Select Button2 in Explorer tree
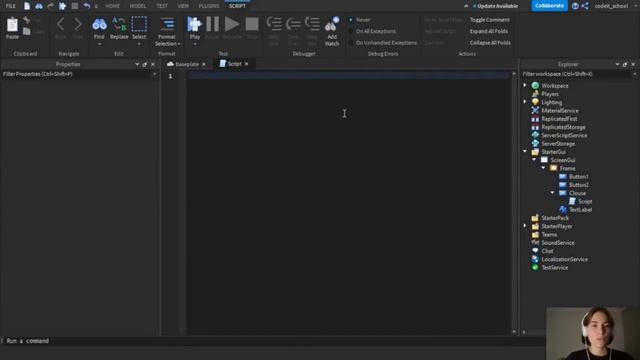The height and width of the screenshot is (360, 640). point(578,184)
